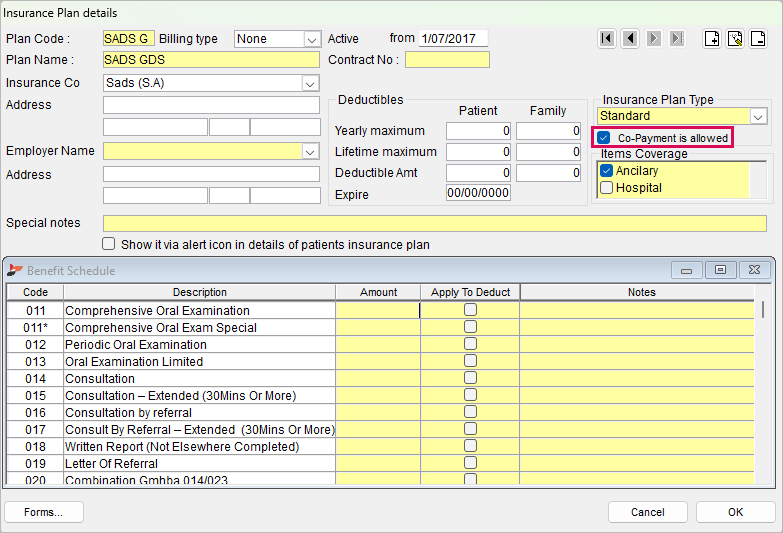Tick Apply To Deduct for code 017
The width and height of the screenshot is (783, 533).
(x=470, y=429)
